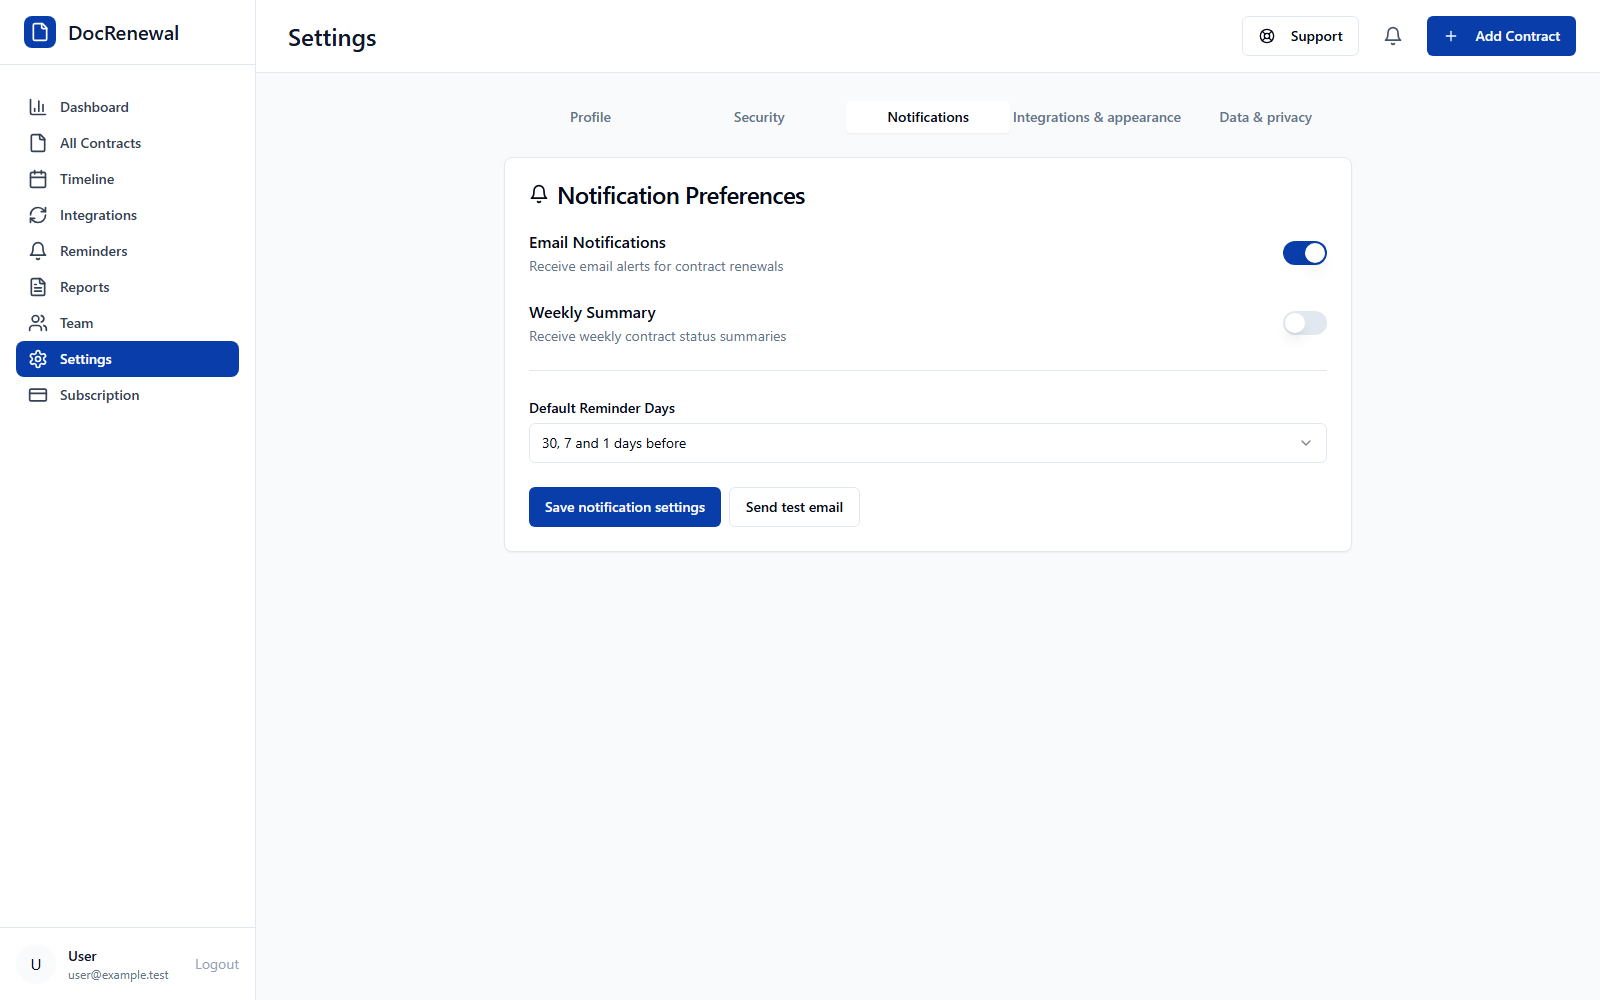Open Integrations & appearance tab

click(x=1097, y=117)
